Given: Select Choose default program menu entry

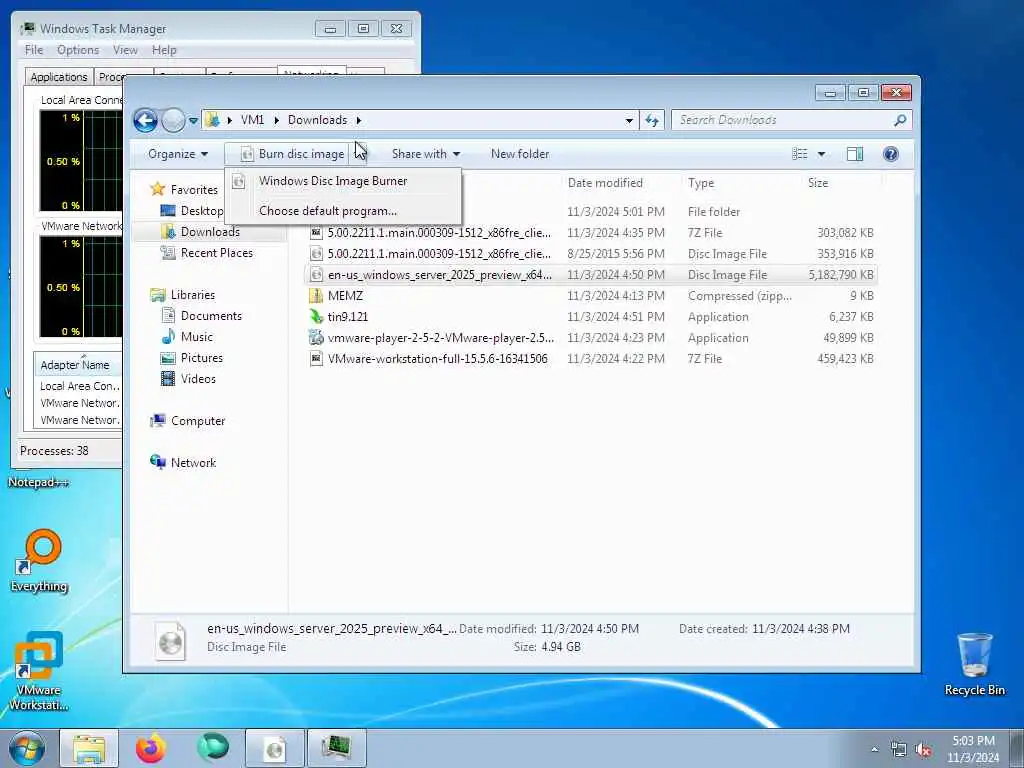Looking at the screenshot, I should [343, 211].
